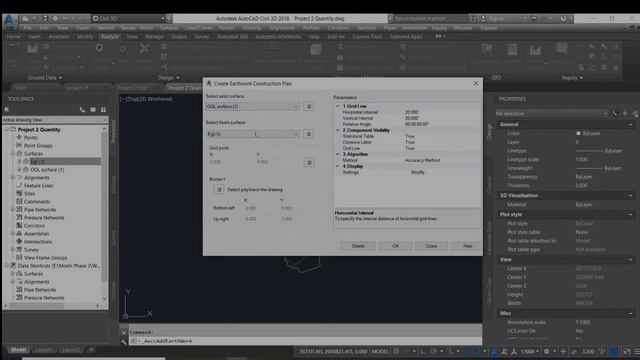Screen dimensions: 640x360
Task: Click the grid point pick icon
Action: pyautogui.click(x=309, y=162)
